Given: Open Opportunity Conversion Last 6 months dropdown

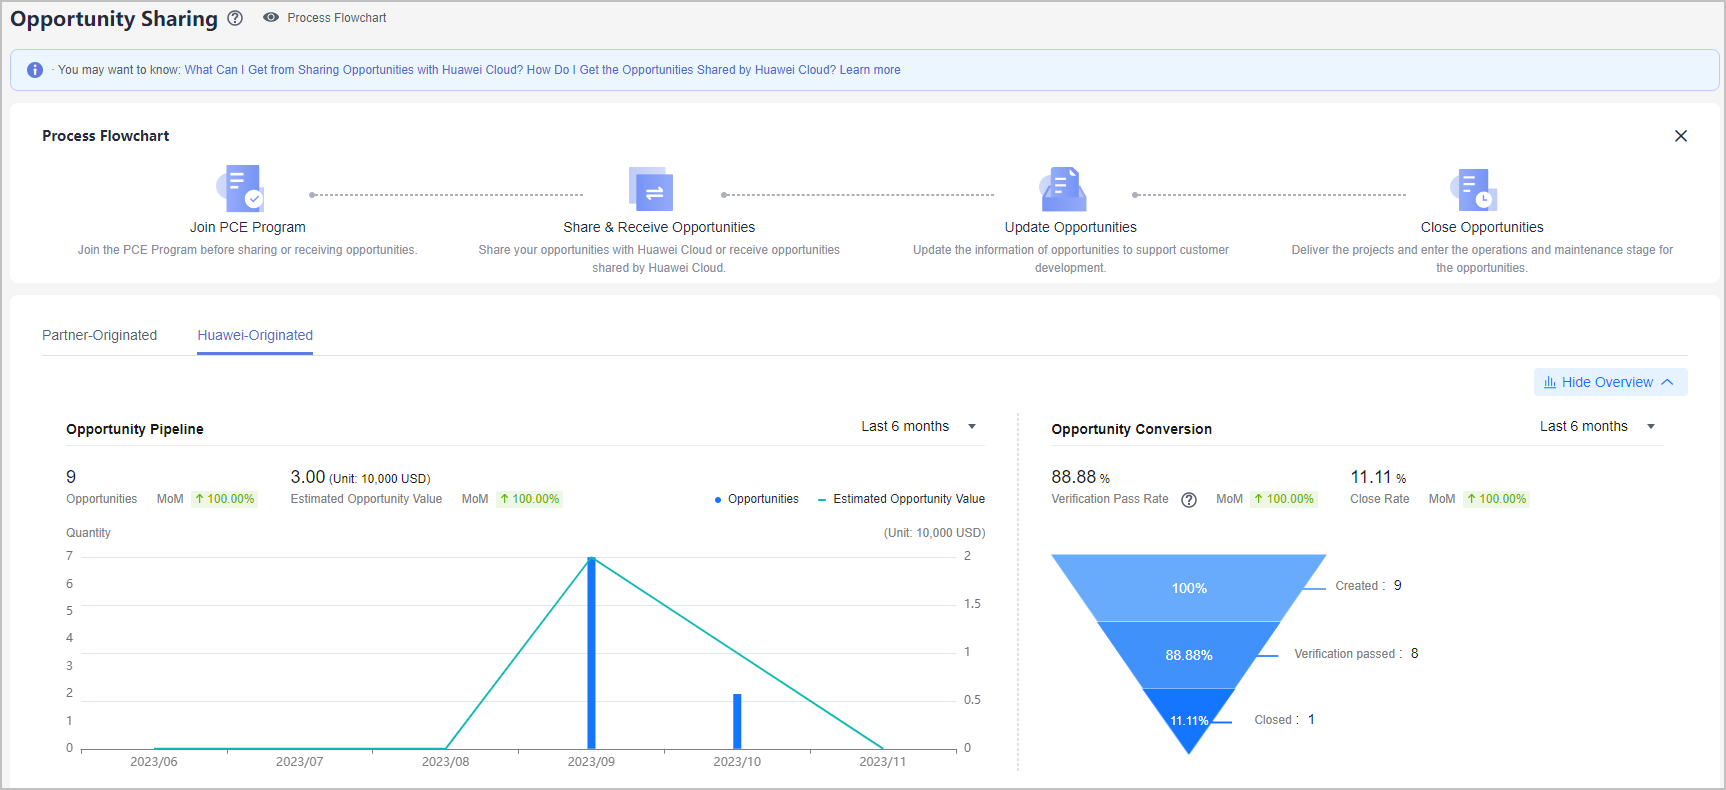Looking at the screenshot, I should point(1597,426).
